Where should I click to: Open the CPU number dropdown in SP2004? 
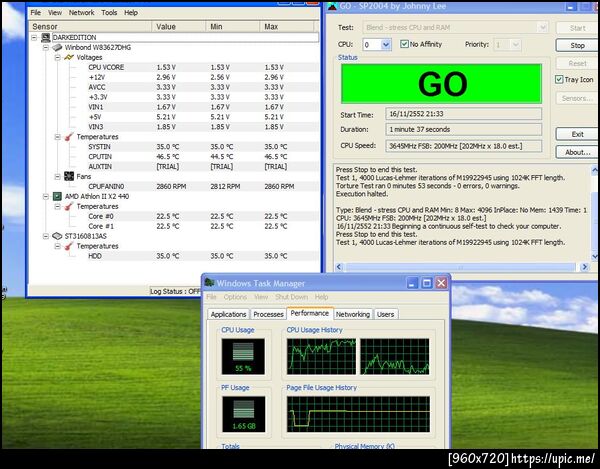pyautogui.click(x=386, y=45)
